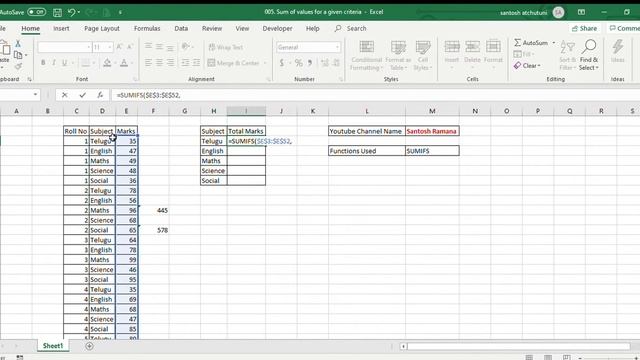Click the English cell in column H

pos(213,151)
